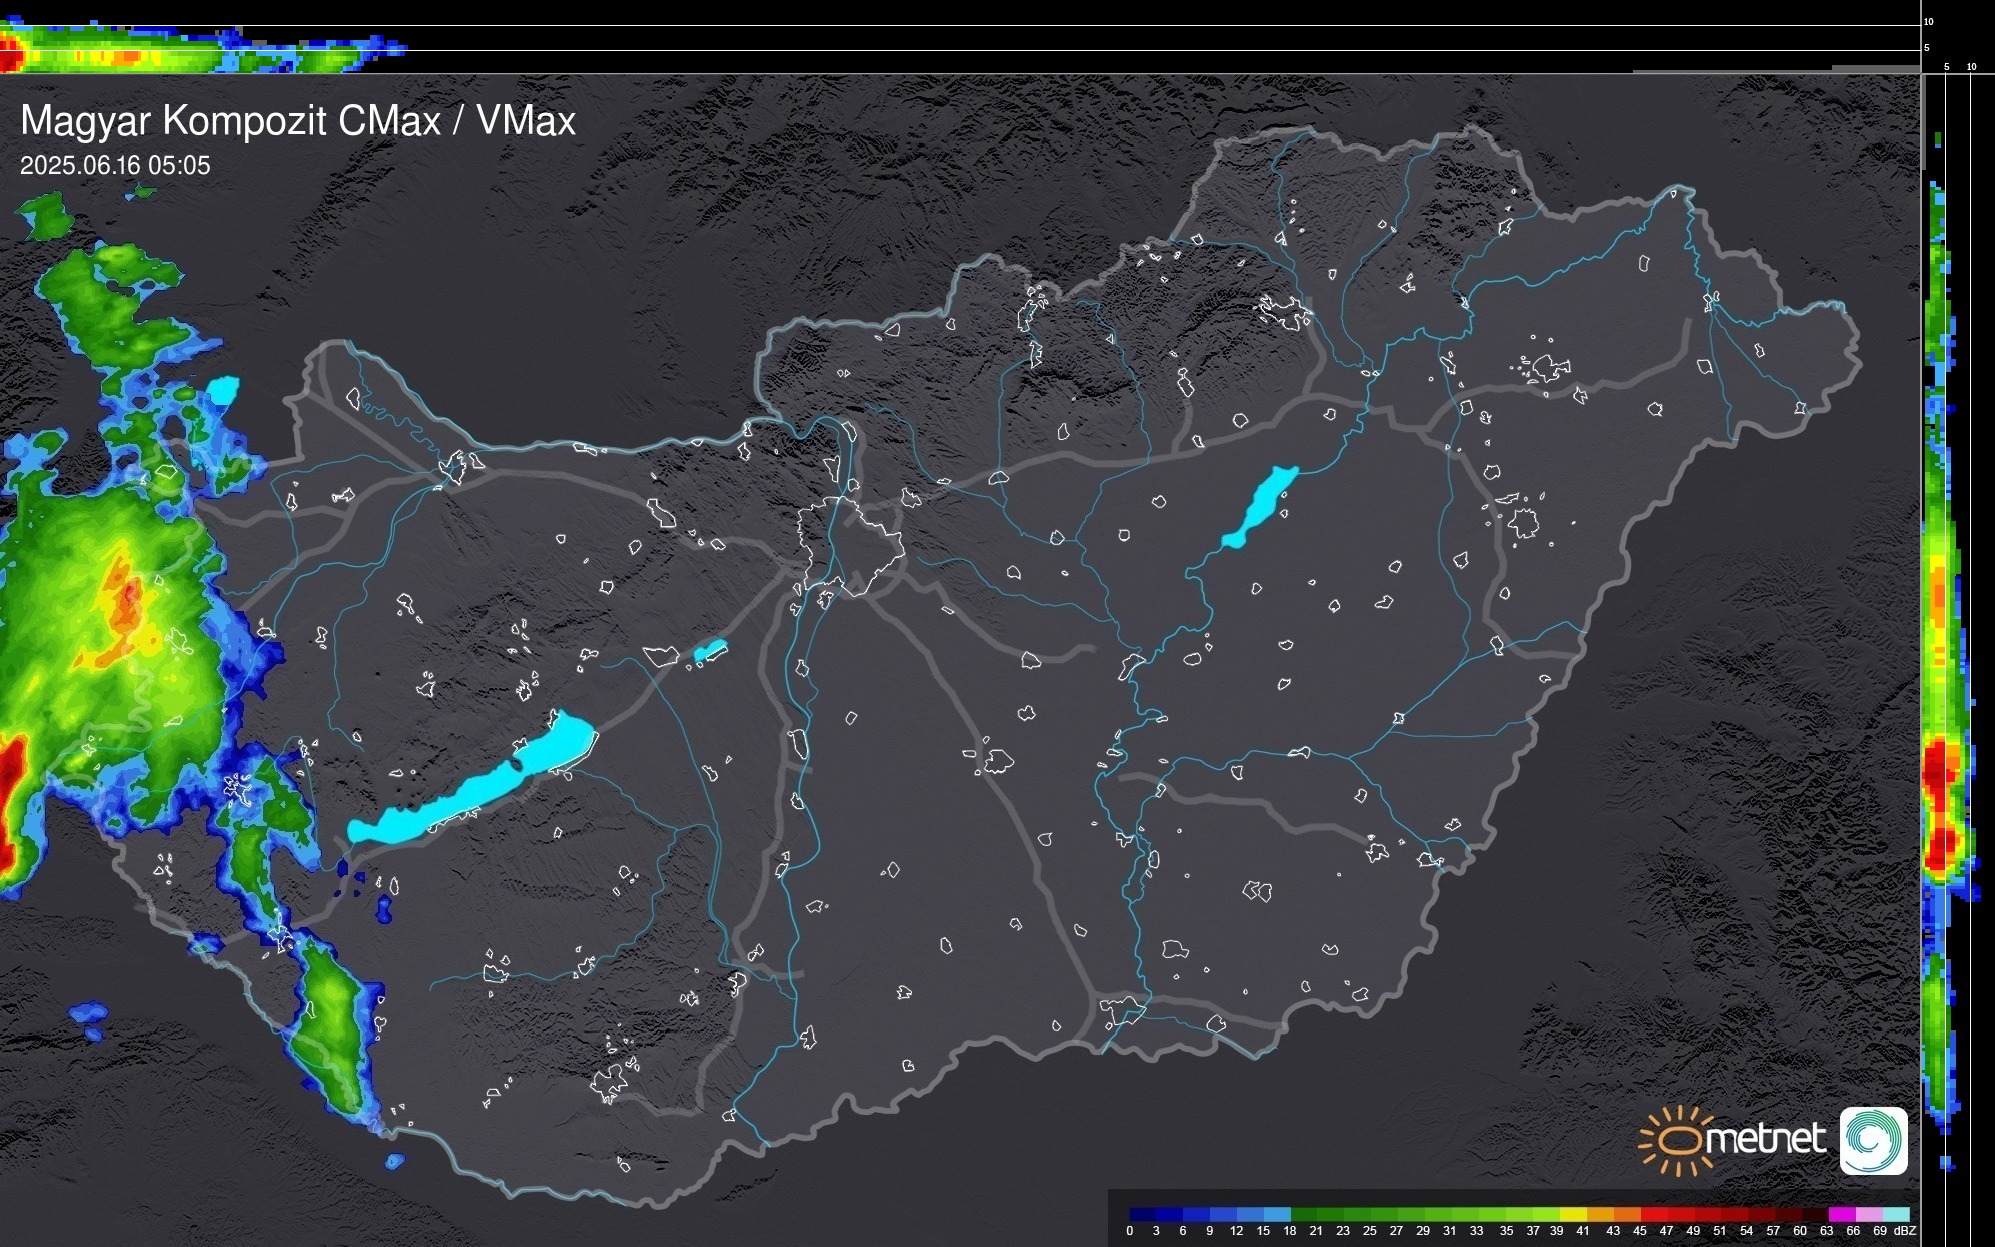
Task: Click the Magyar Kompozit CMax / VMax title
Action: [x=298, y=121]
